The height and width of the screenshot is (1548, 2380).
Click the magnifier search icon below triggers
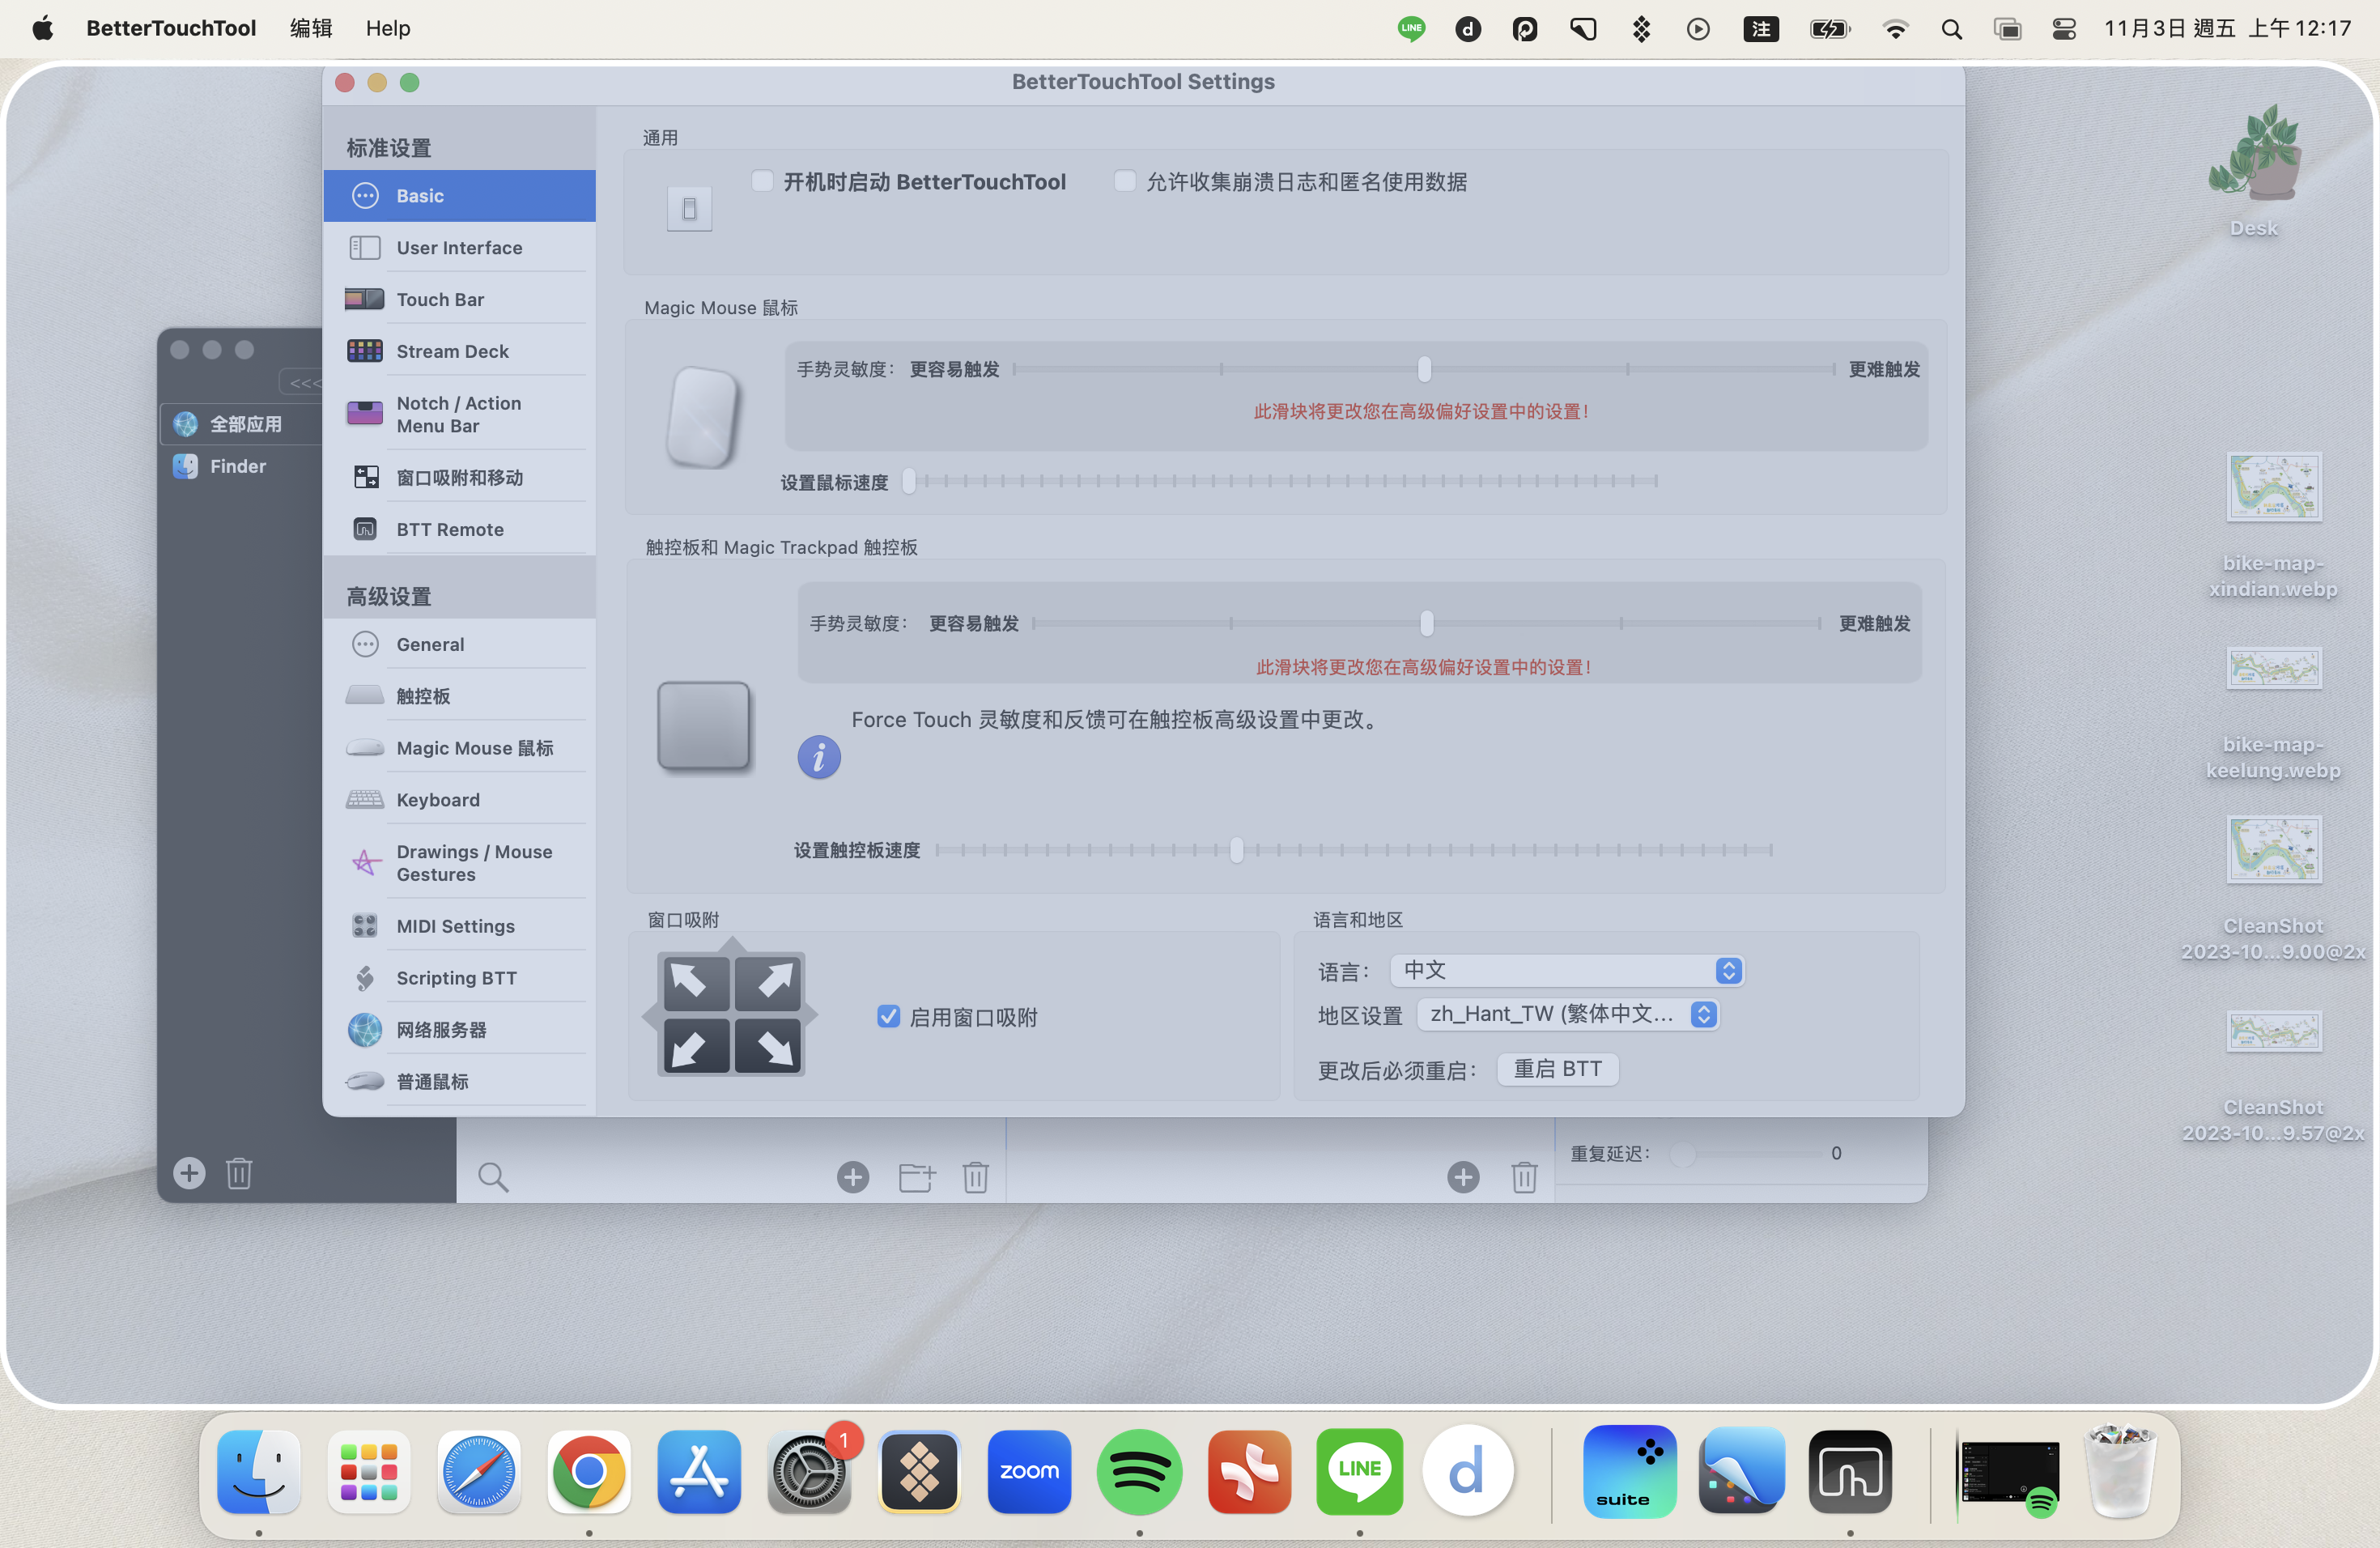coord(492,1177)
